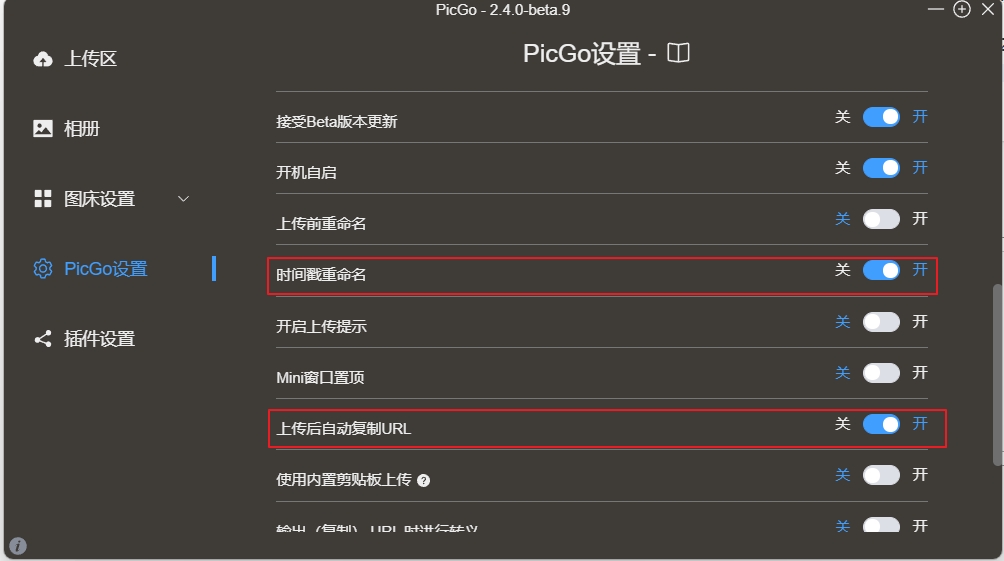Disable the 接受Beta版本更新 switch

[881, 117]
